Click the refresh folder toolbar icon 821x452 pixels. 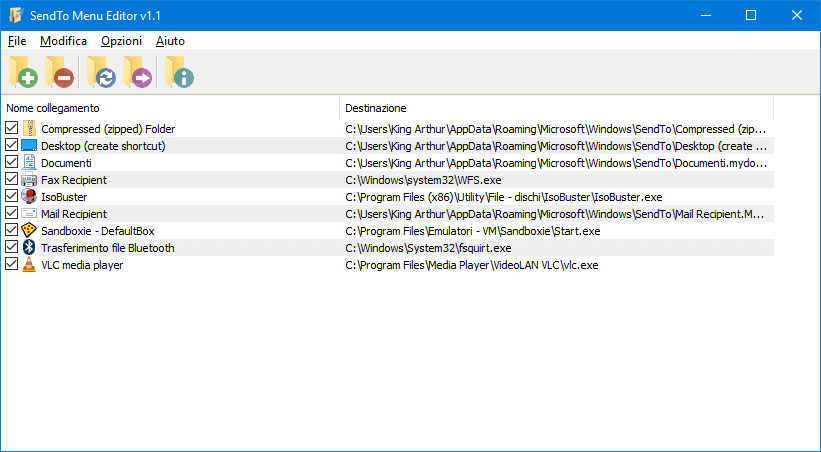[x=102, y=73]
